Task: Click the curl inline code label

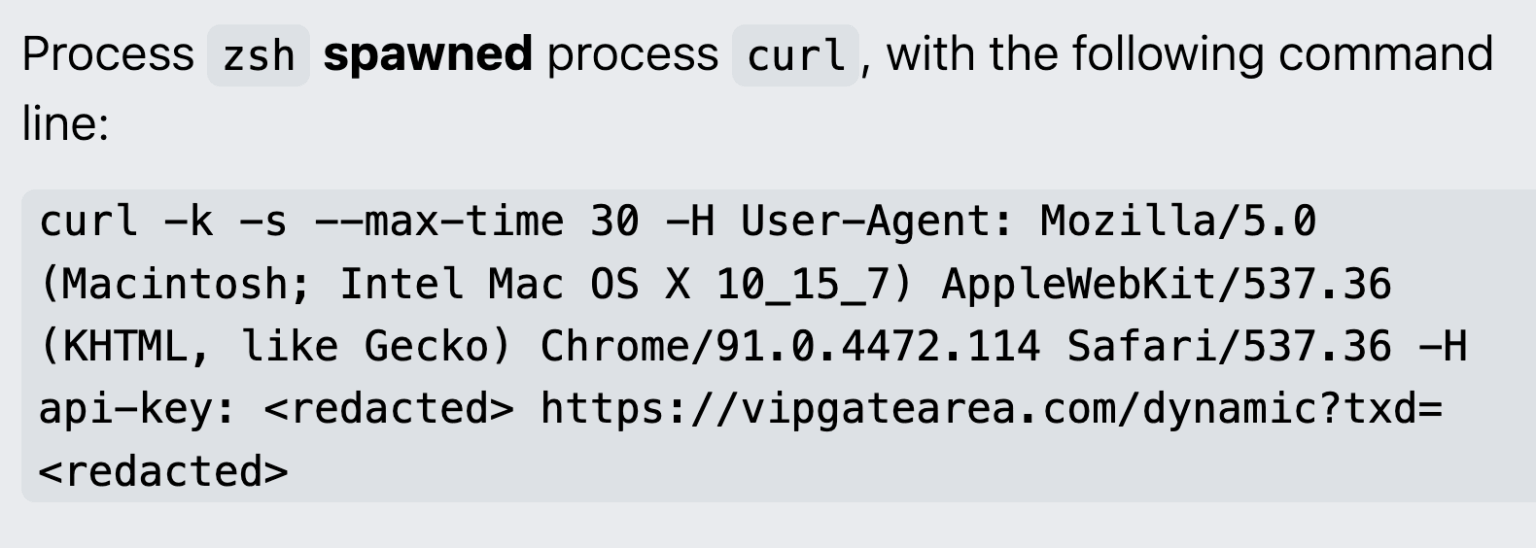Action: tap(795, 56)
